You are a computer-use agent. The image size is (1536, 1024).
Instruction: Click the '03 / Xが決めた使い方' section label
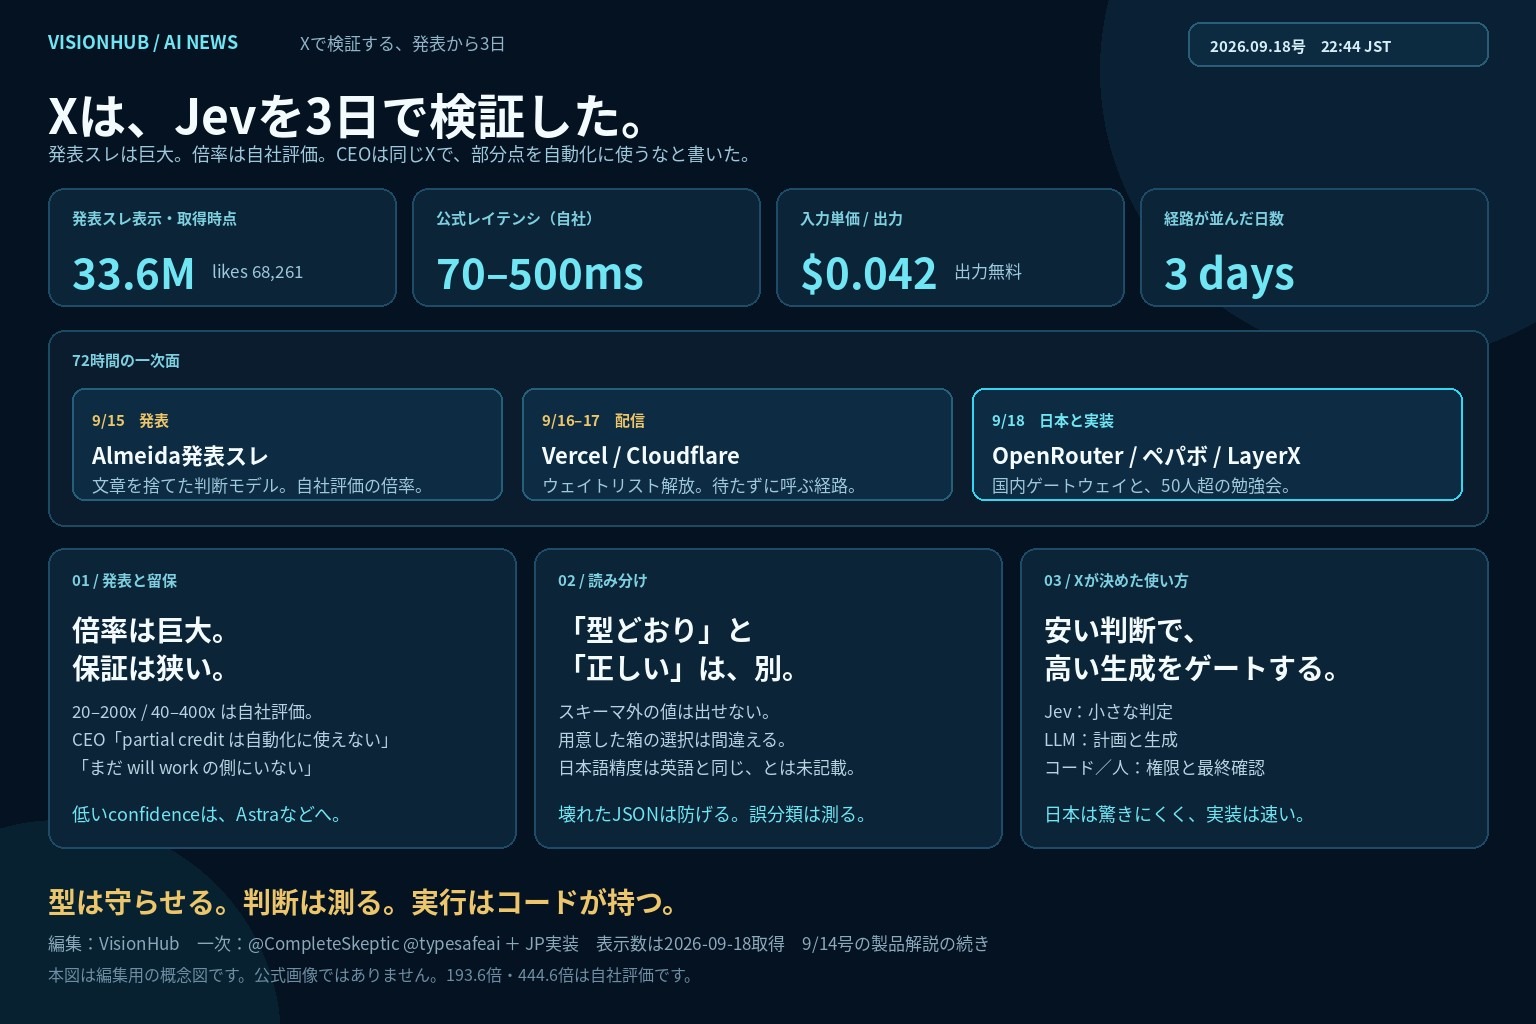[1116, 580]
